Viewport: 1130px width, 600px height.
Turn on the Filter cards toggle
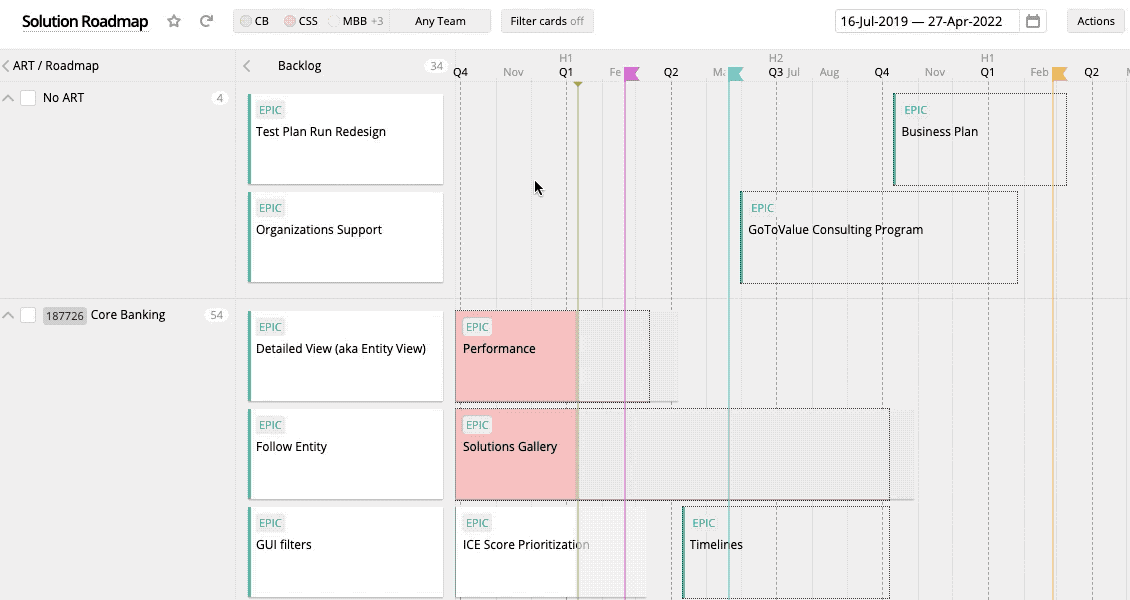coord(547,20)
